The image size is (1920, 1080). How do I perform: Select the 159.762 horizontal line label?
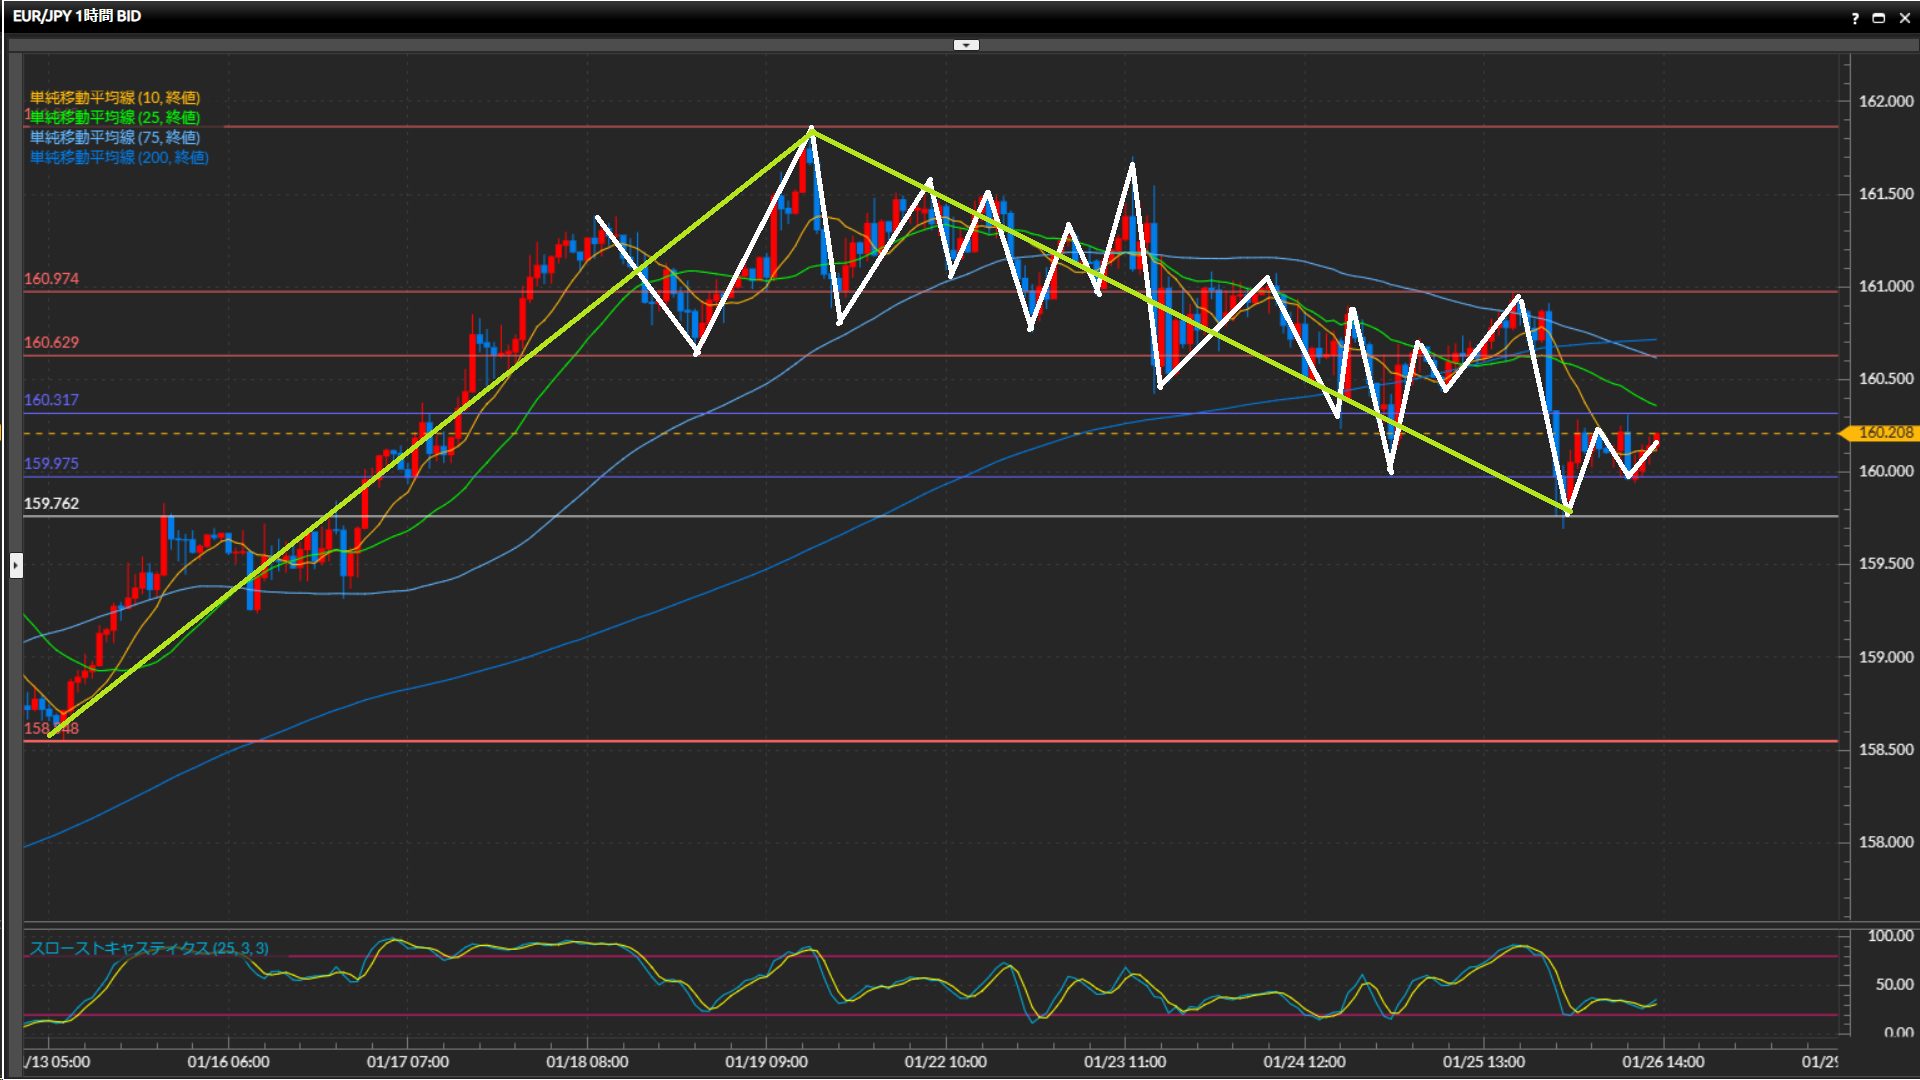point(51,504)
